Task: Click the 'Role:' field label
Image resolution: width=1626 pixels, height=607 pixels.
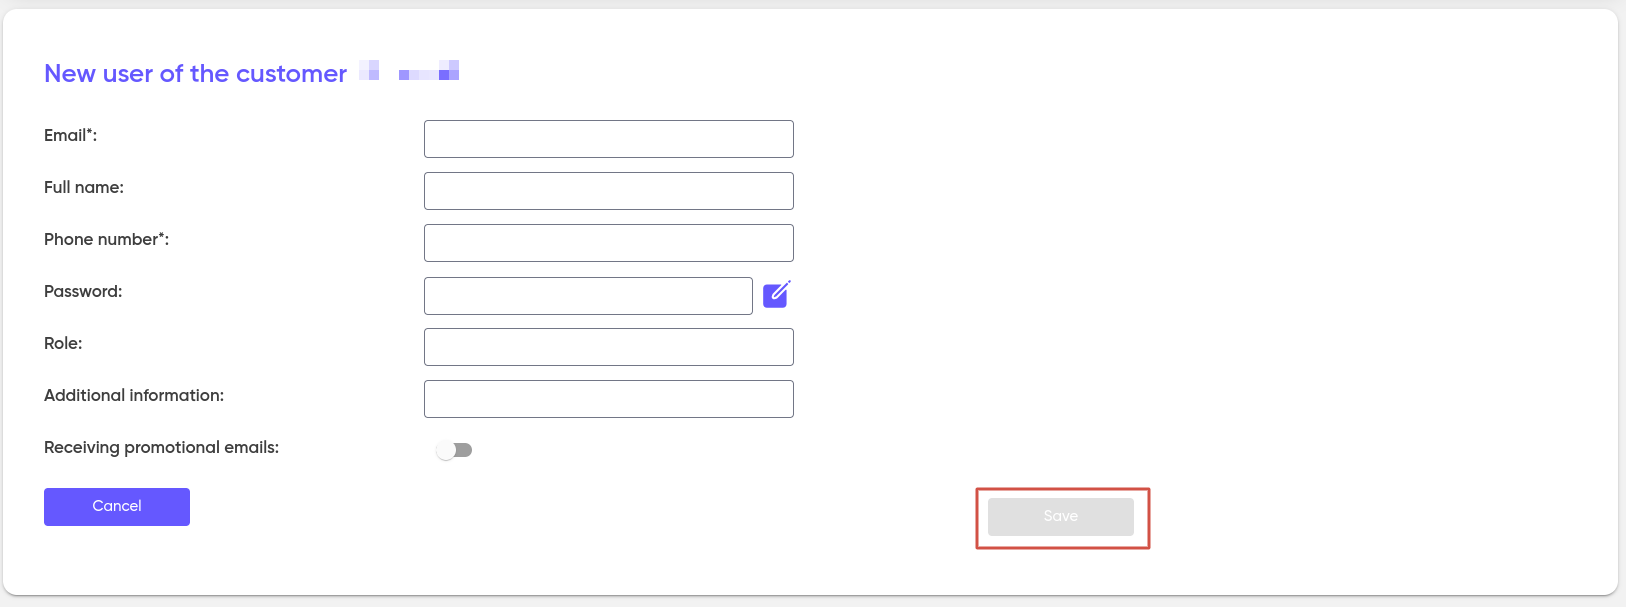Action: pos(63,344)
